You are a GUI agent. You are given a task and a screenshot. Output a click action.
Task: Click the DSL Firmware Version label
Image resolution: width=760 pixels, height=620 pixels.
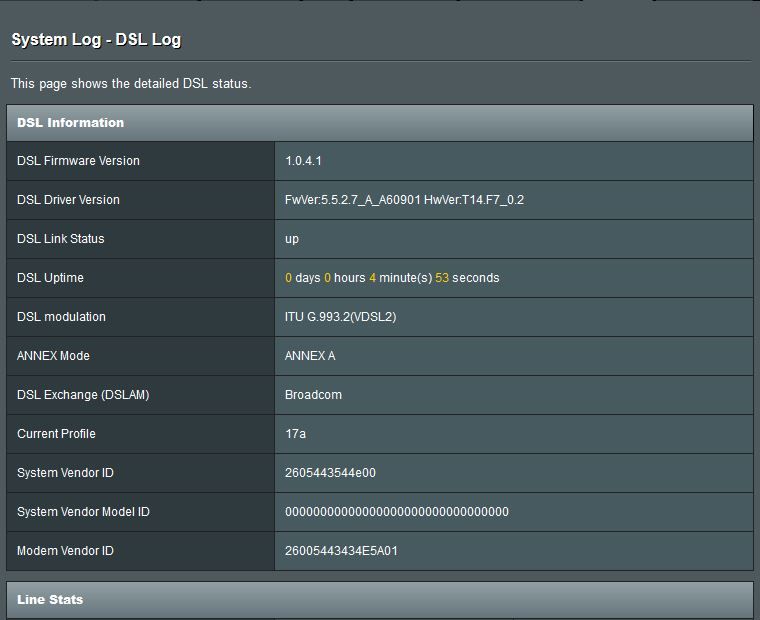tap(78, 161)
